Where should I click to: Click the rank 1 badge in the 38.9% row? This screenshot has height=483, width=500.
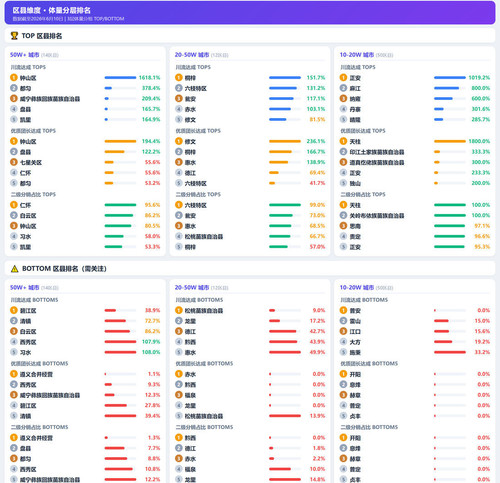(14, 310)
